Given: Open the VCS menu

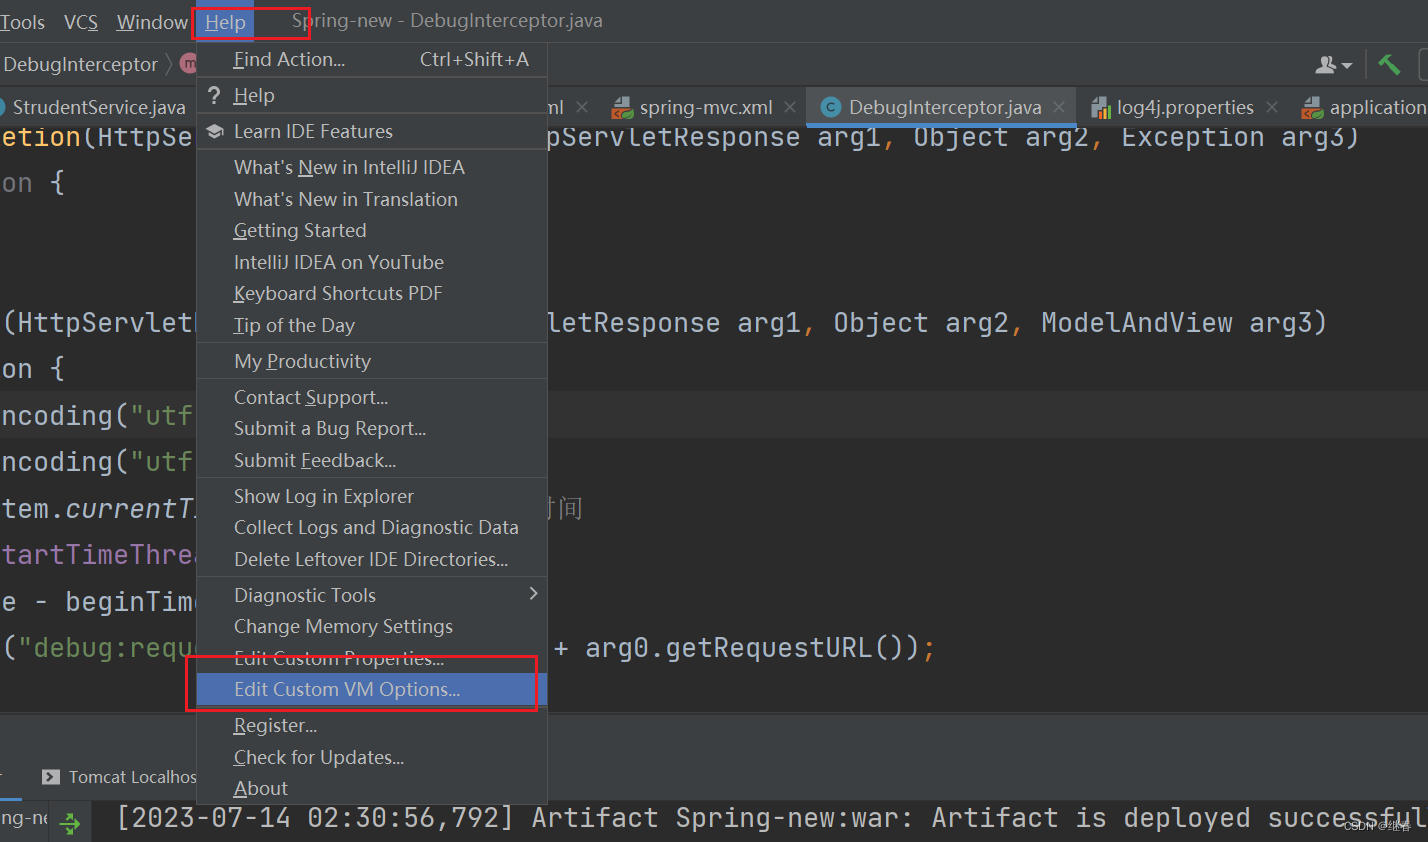Looking at the screenshot, I should (x=81, y=22).
